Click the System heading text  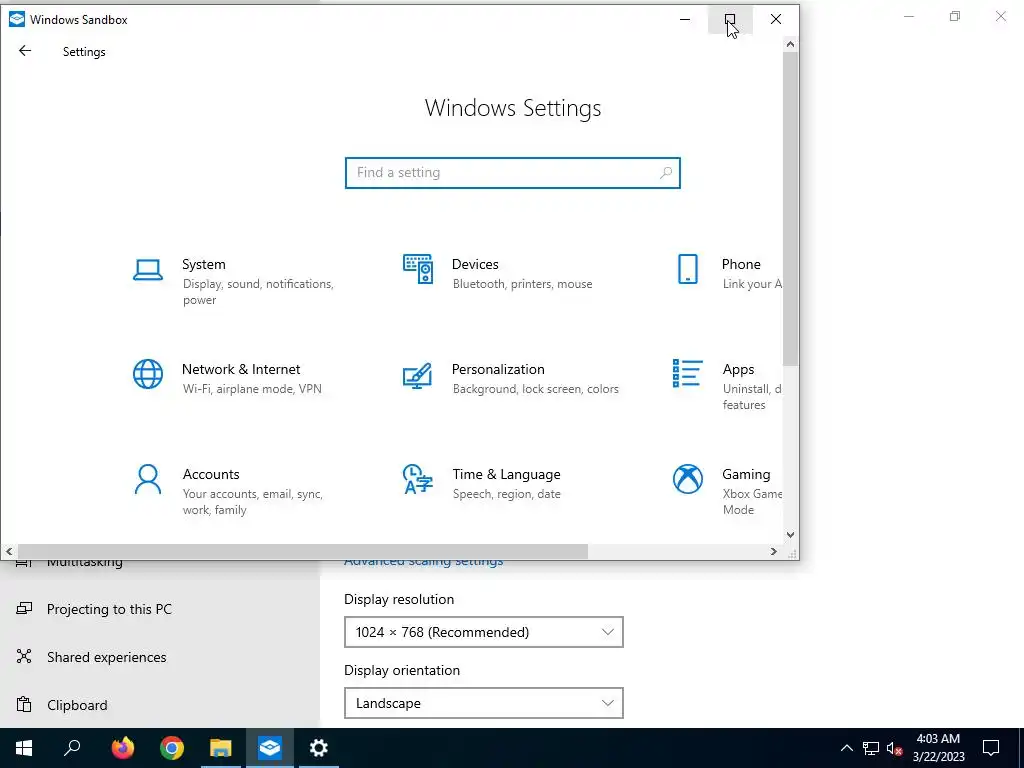(x=204, y=264)
